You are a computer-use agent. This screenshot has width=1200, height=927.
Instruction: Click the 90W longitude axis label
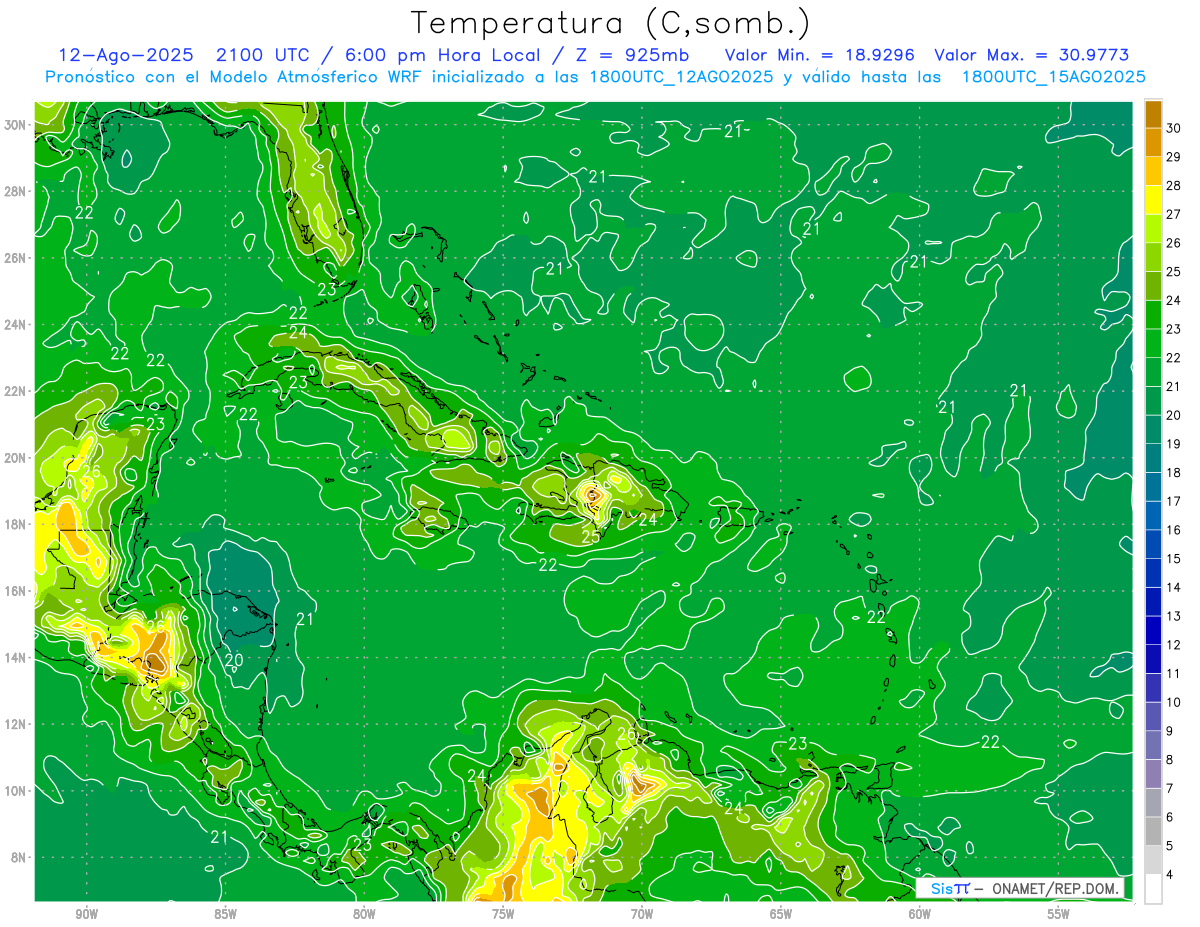86,914
